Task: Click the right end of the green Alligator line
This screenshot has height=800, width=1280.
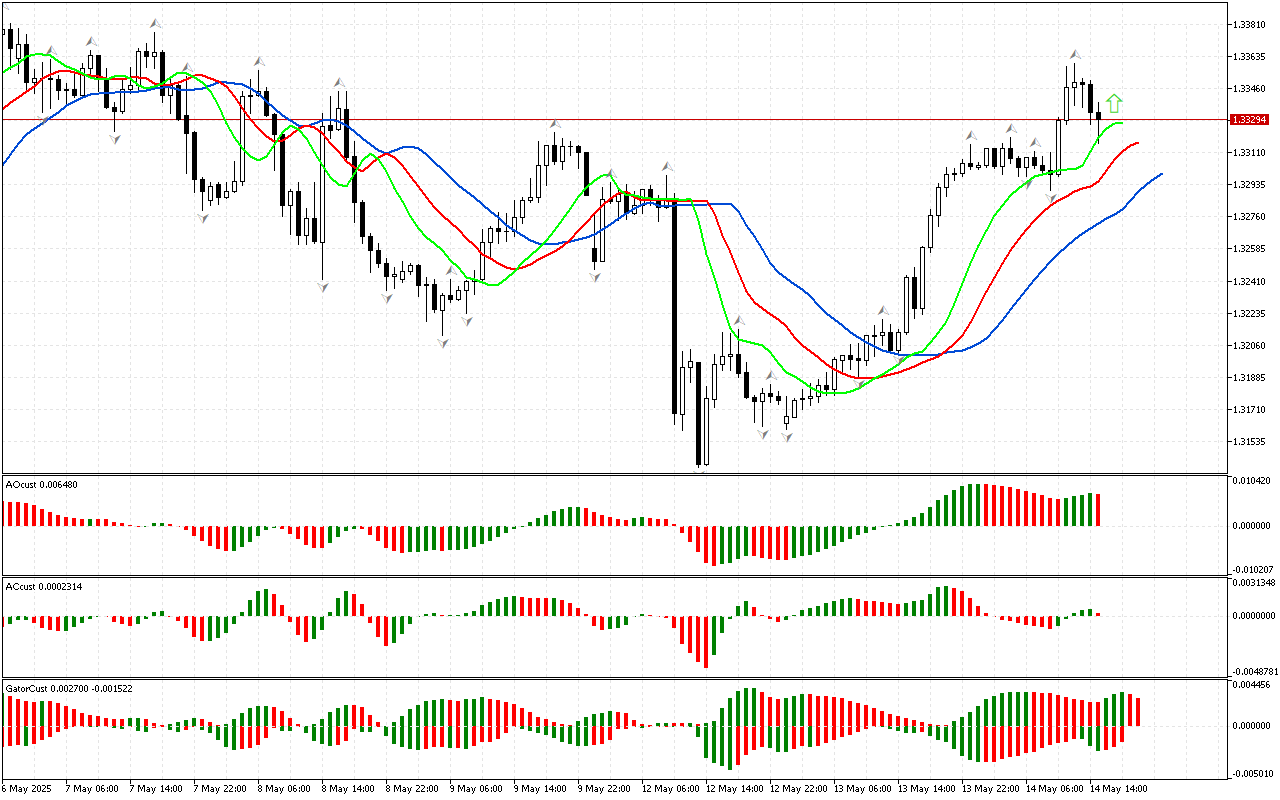Action: click(x=1122, y=123)
